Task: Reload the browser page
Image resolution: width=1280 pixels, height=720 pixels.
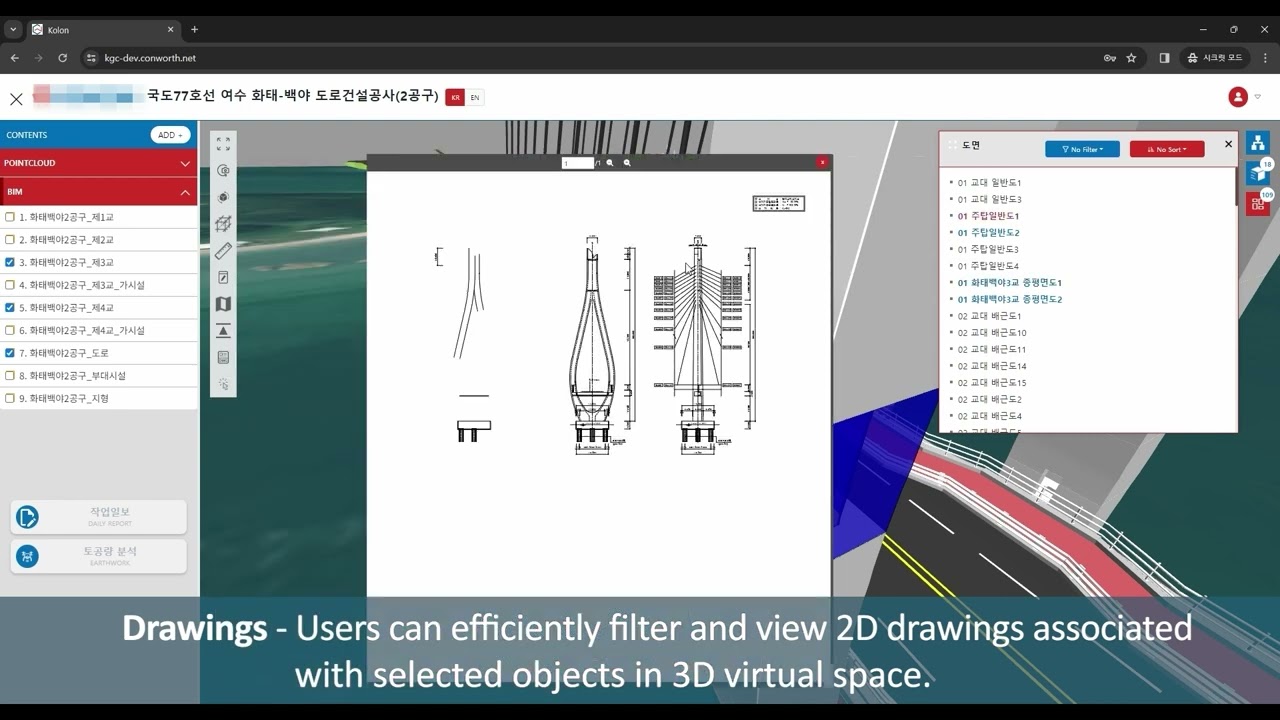Action: [x=62, y=58]
